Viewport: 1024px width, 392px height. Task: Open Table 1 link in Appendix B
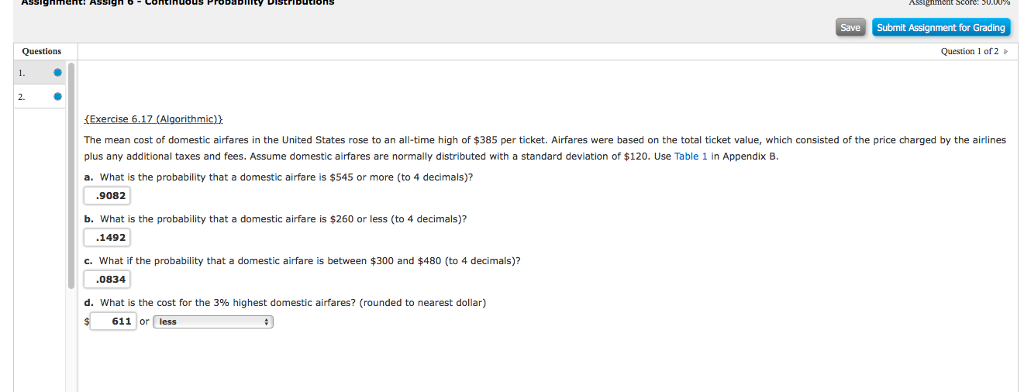click(690, 157)
